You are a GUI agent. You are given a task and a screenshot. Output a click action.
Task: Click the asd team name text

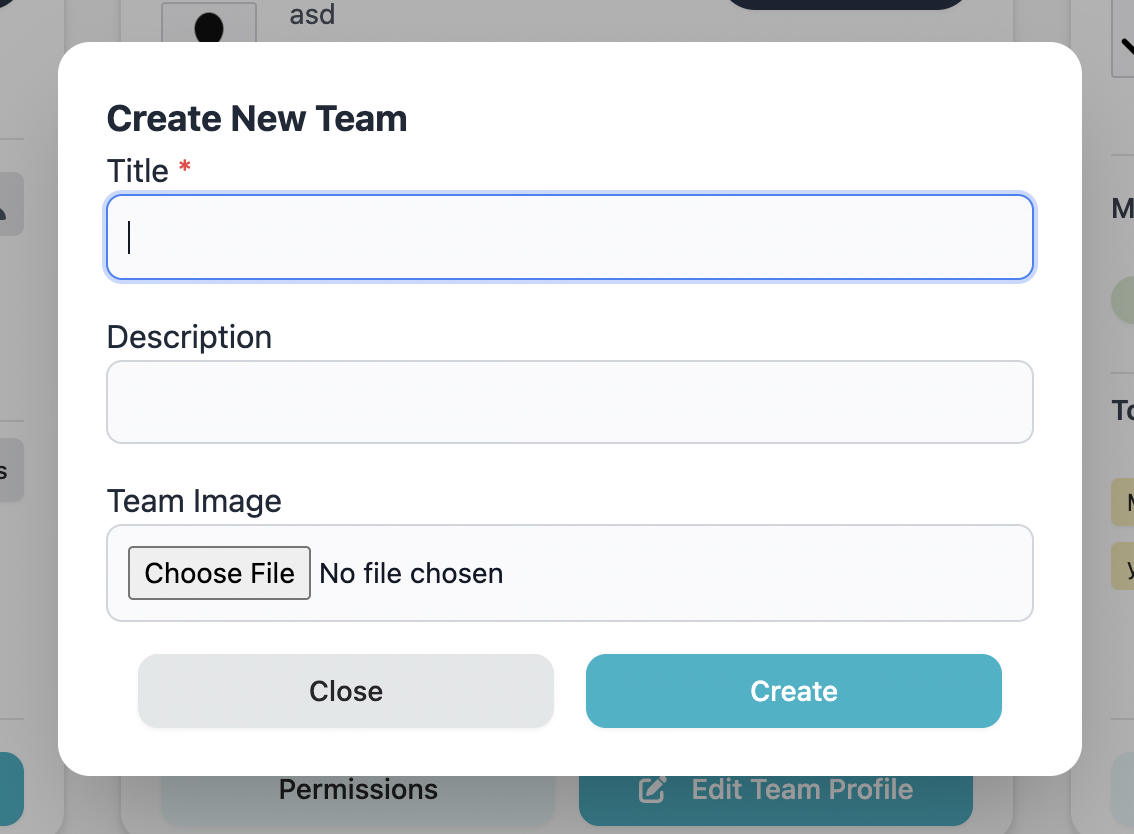(x=312, y=15)
